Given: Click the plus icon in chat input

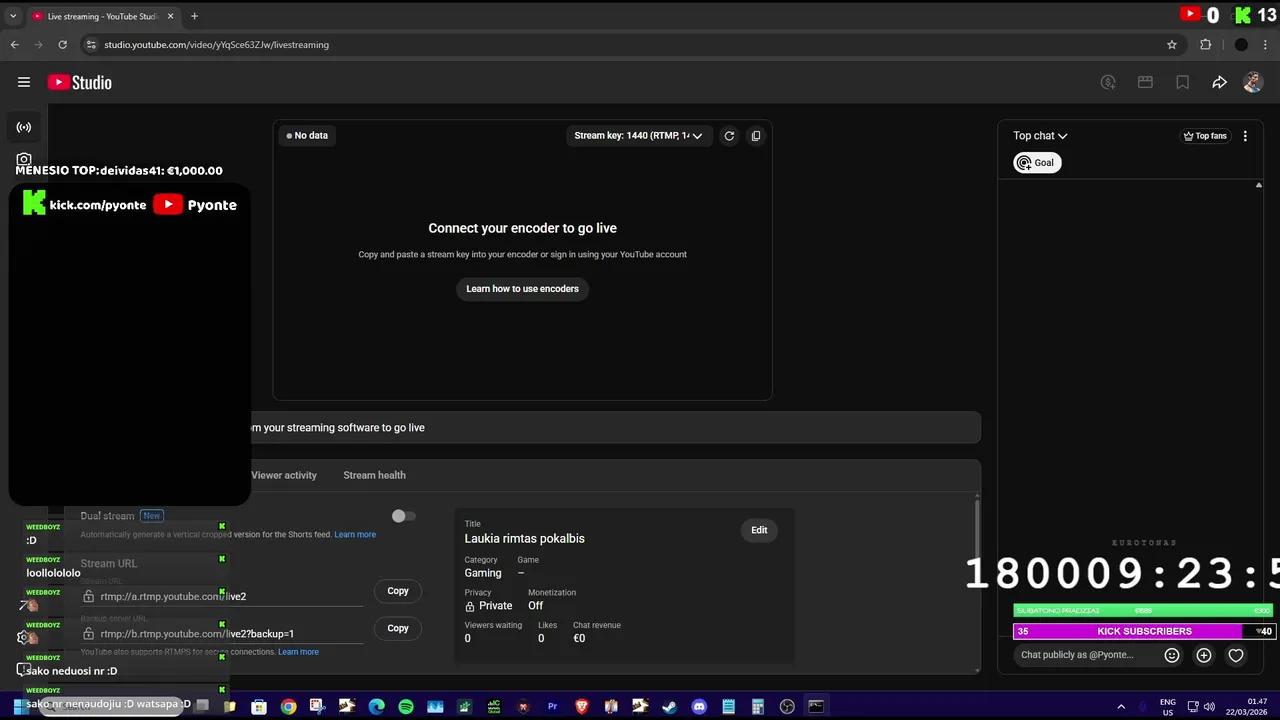Looking at the screenshot, I should coord(1204,655).
